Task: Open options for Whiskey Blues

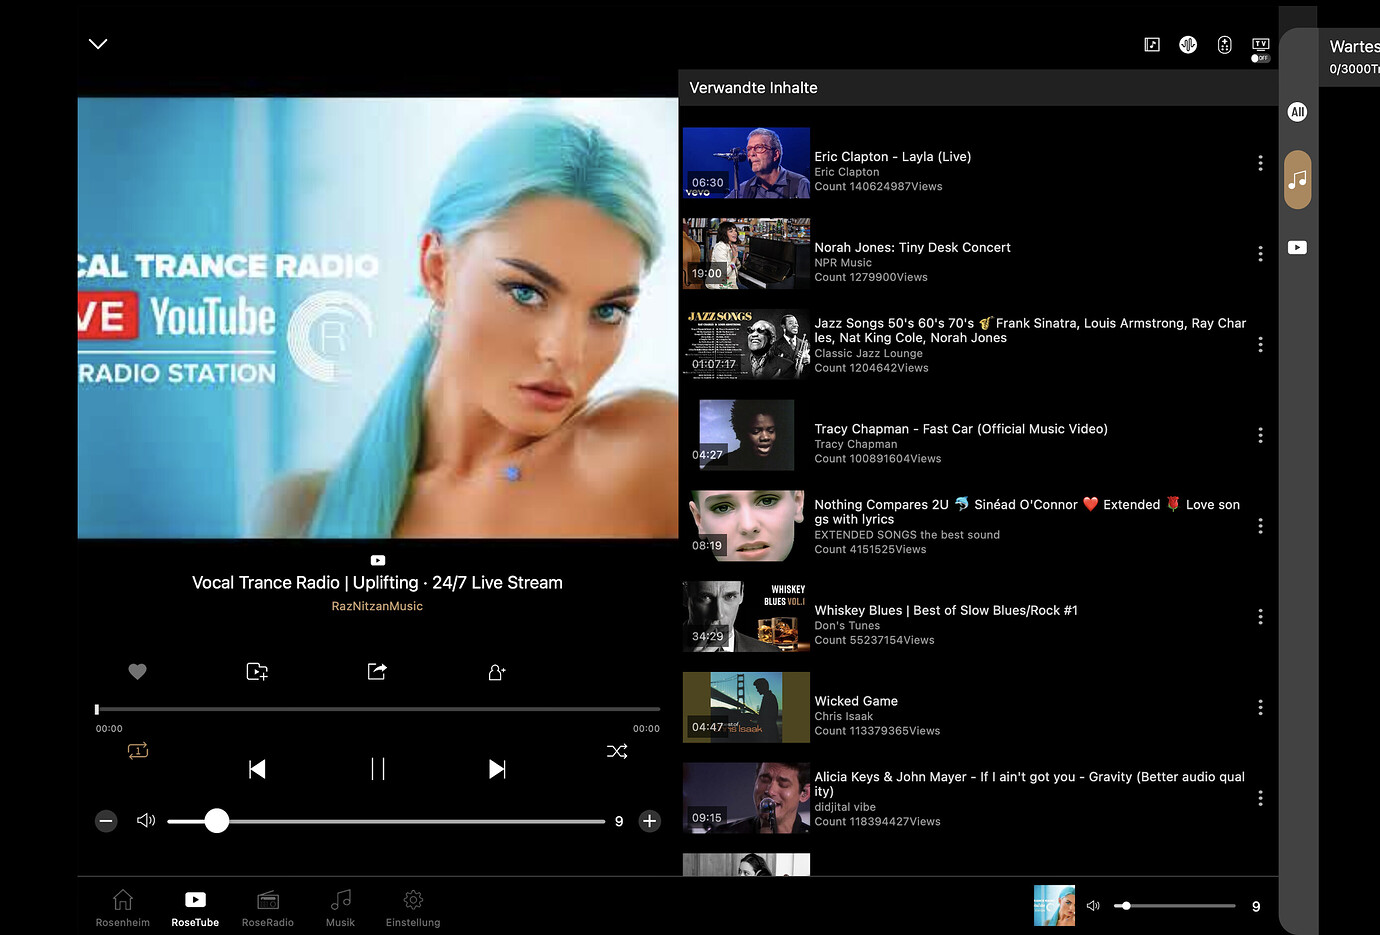Action: pyautogui.click(x=1260, y=617)
